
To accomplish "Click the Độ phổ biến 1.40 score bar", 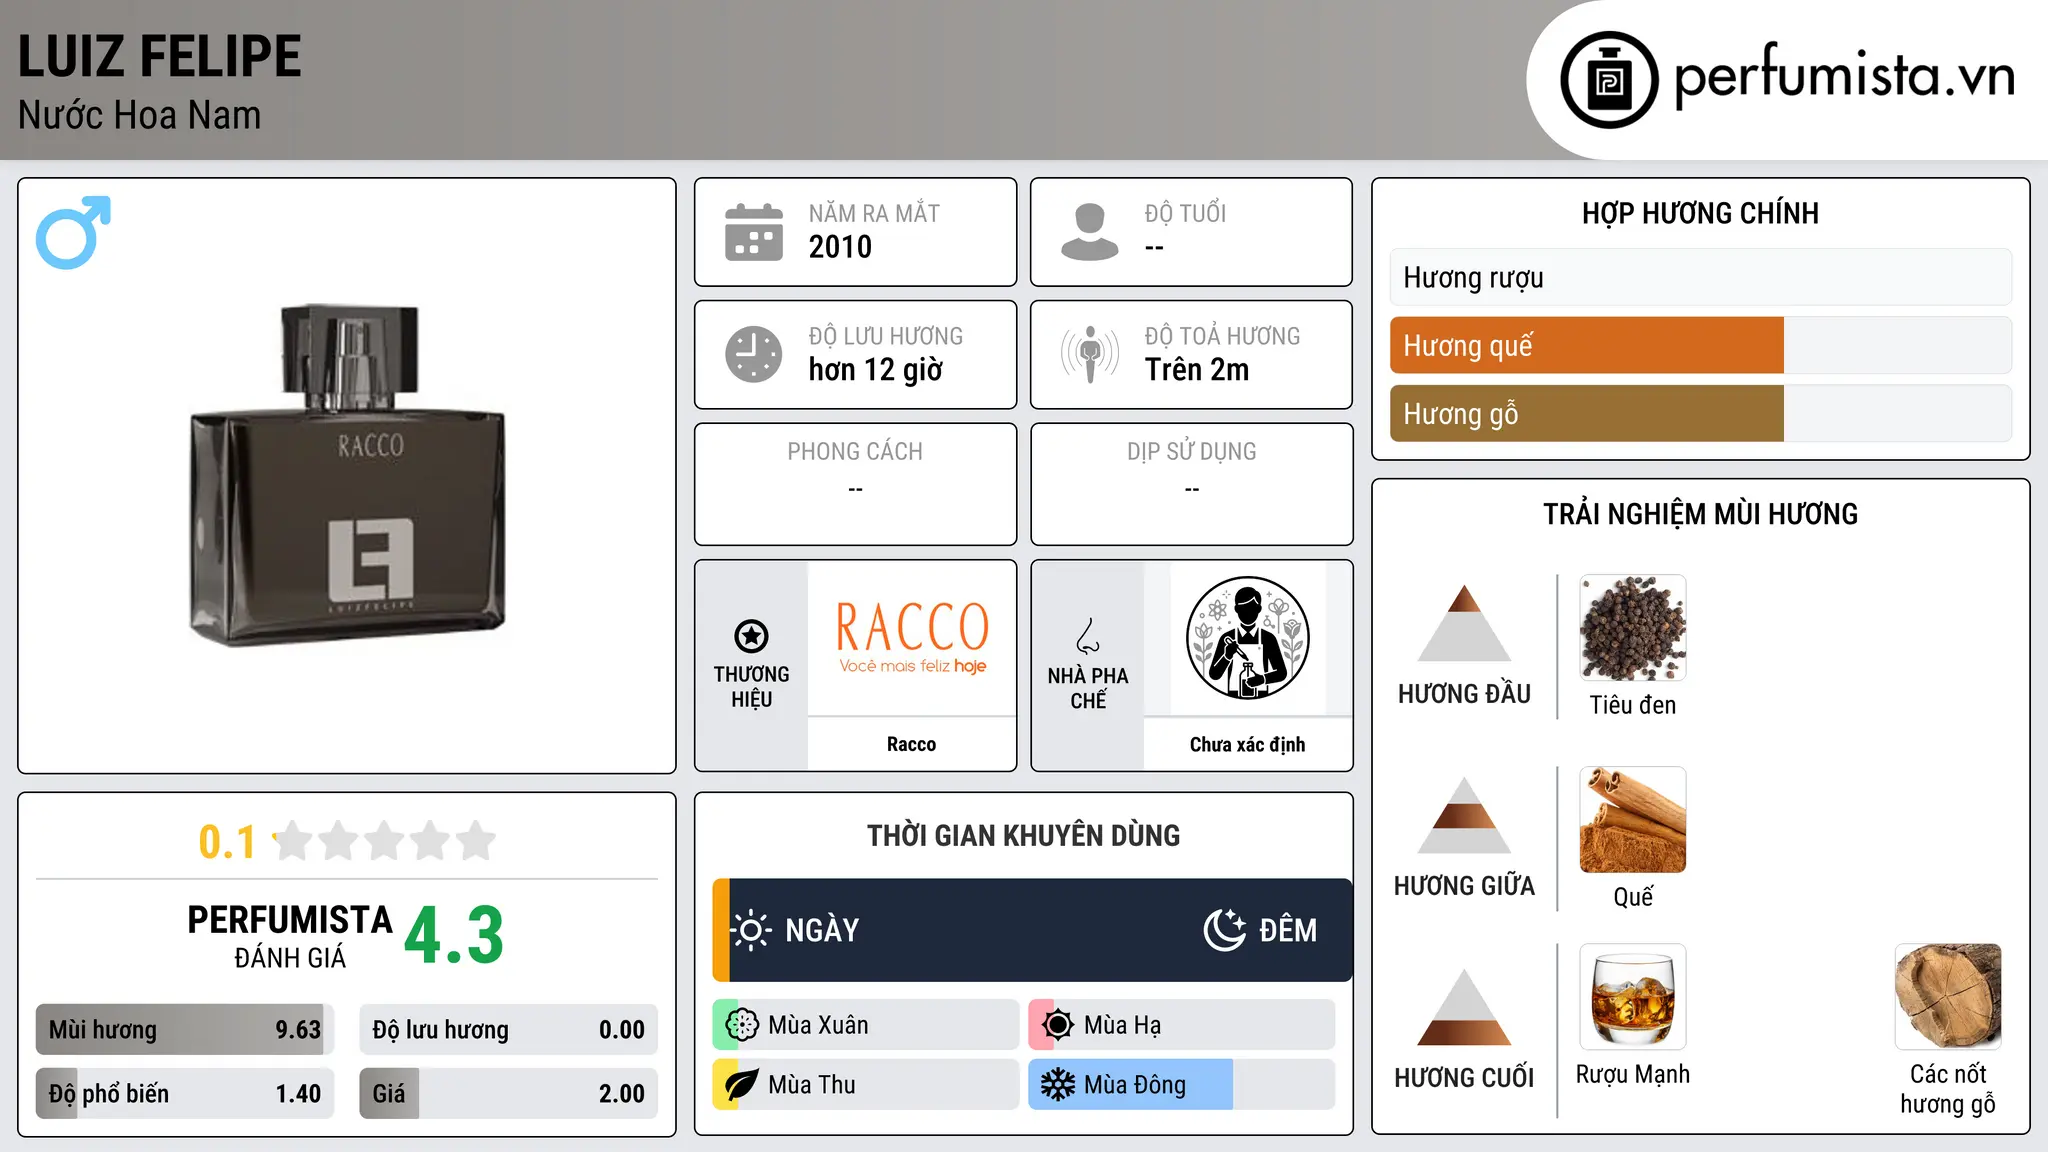I will pos(185,1094).
